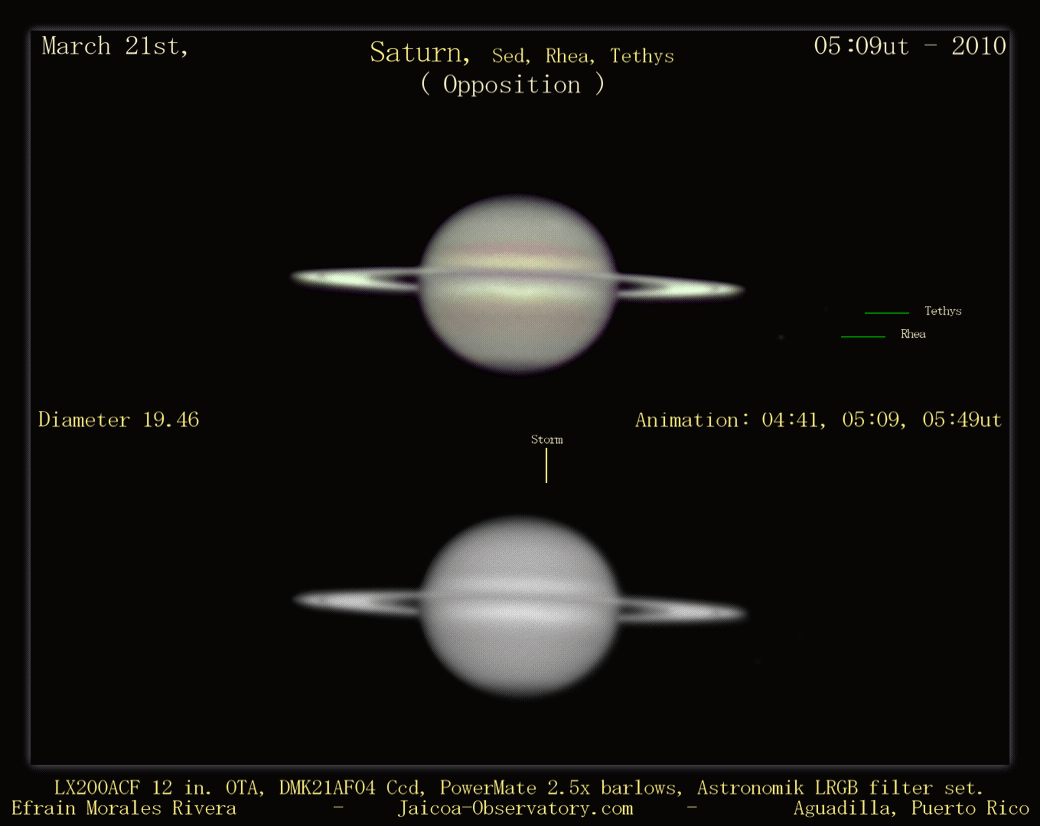Click the green marker line beside Tethys
This screenshot has width=1040, height=826.
tap(886, 312)
